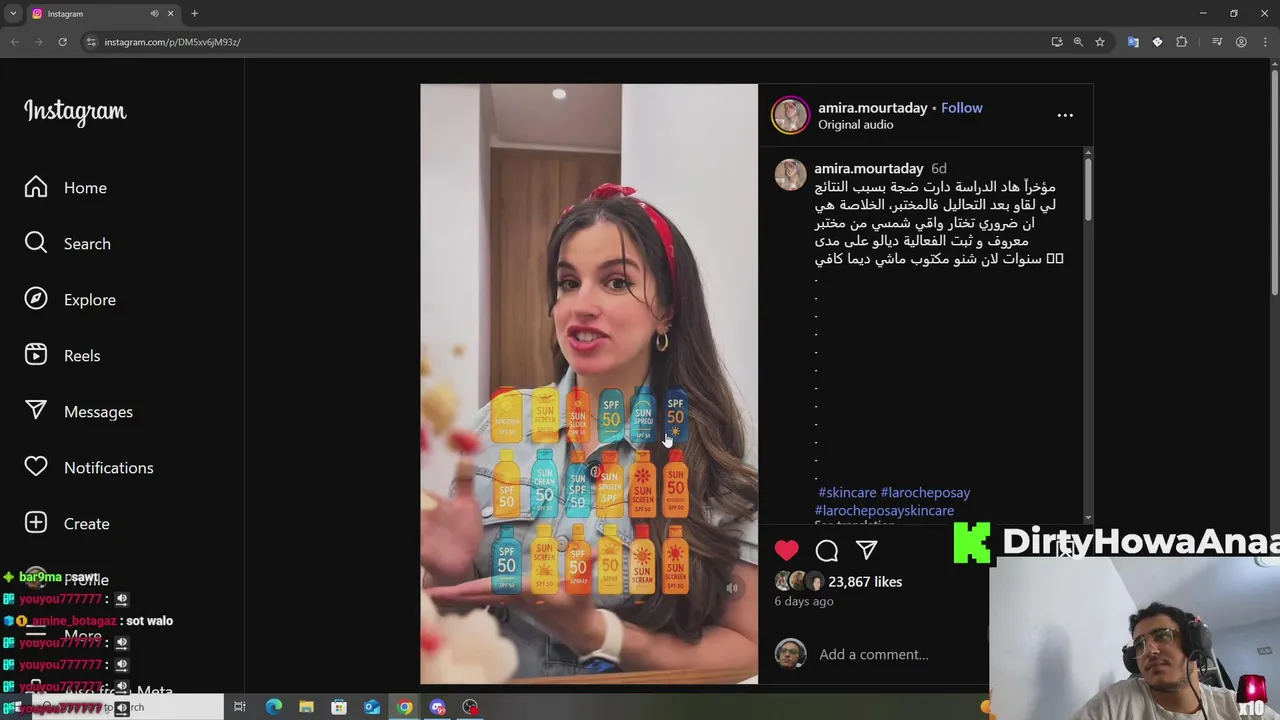Share post with paper plane icon

[867, 550]
